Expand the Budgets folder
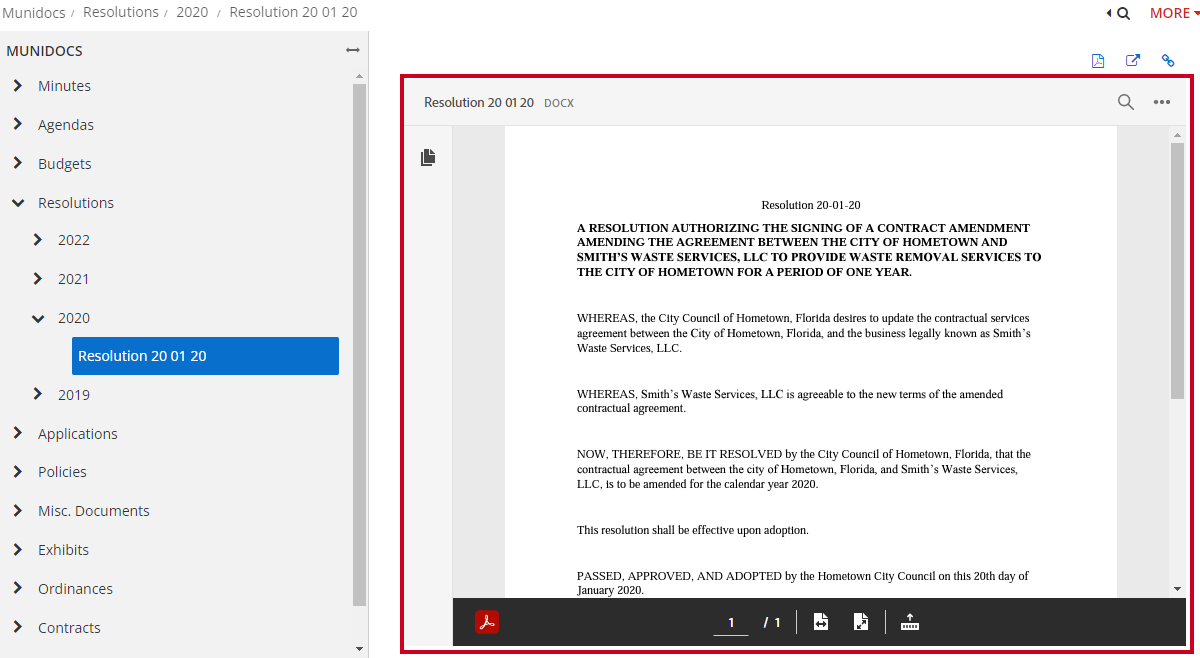Screen dimensions: 1200x658 [x=18, y=163]
